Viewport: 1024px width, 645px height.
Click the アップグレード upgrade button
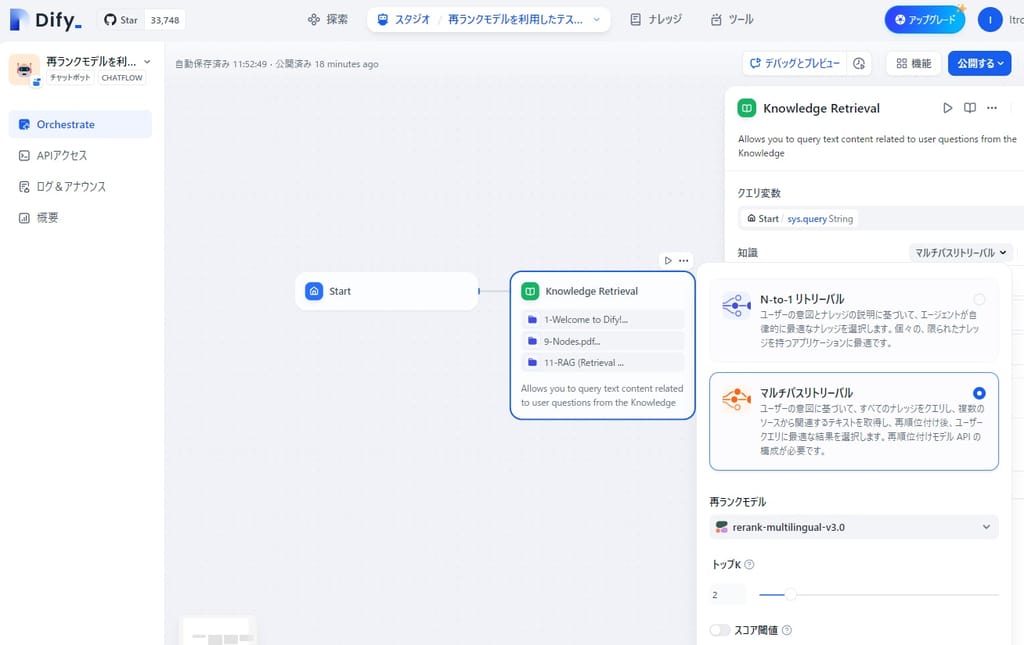coord(924,20)
